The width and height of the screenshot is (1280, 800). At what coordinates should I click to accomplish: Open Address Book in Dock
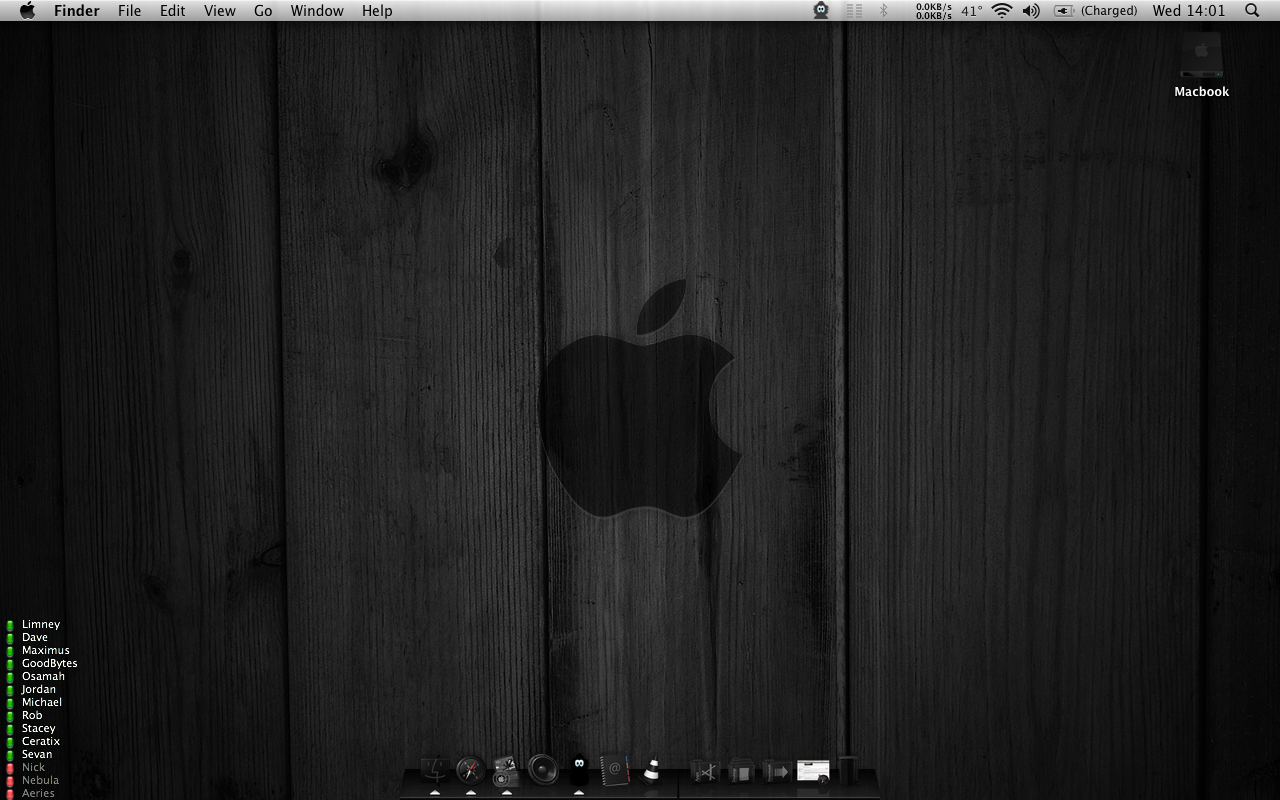click(x=614, y=771)
